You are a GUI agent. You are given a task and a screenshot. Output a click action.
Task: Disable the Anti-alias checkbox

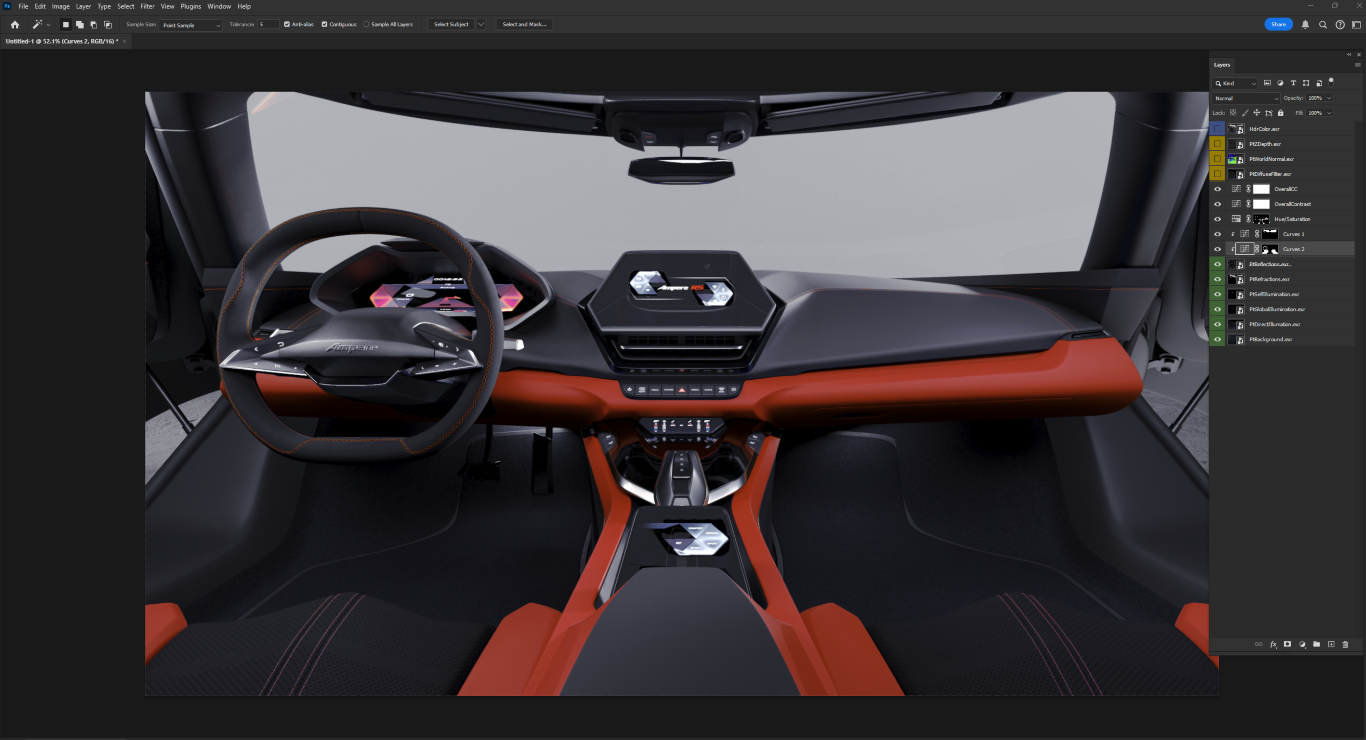pos(287,24)
